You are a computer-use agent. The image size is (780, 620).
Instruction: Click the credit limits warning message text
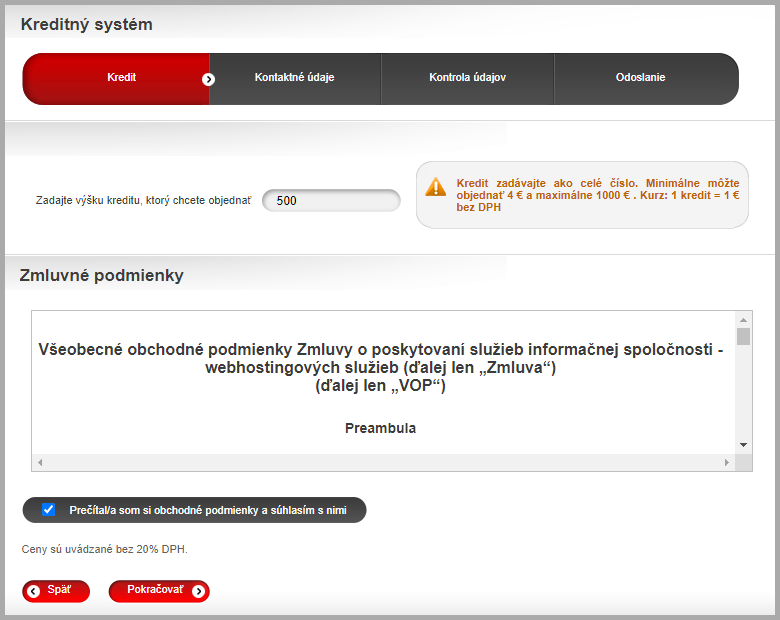(x=597, y=195)
